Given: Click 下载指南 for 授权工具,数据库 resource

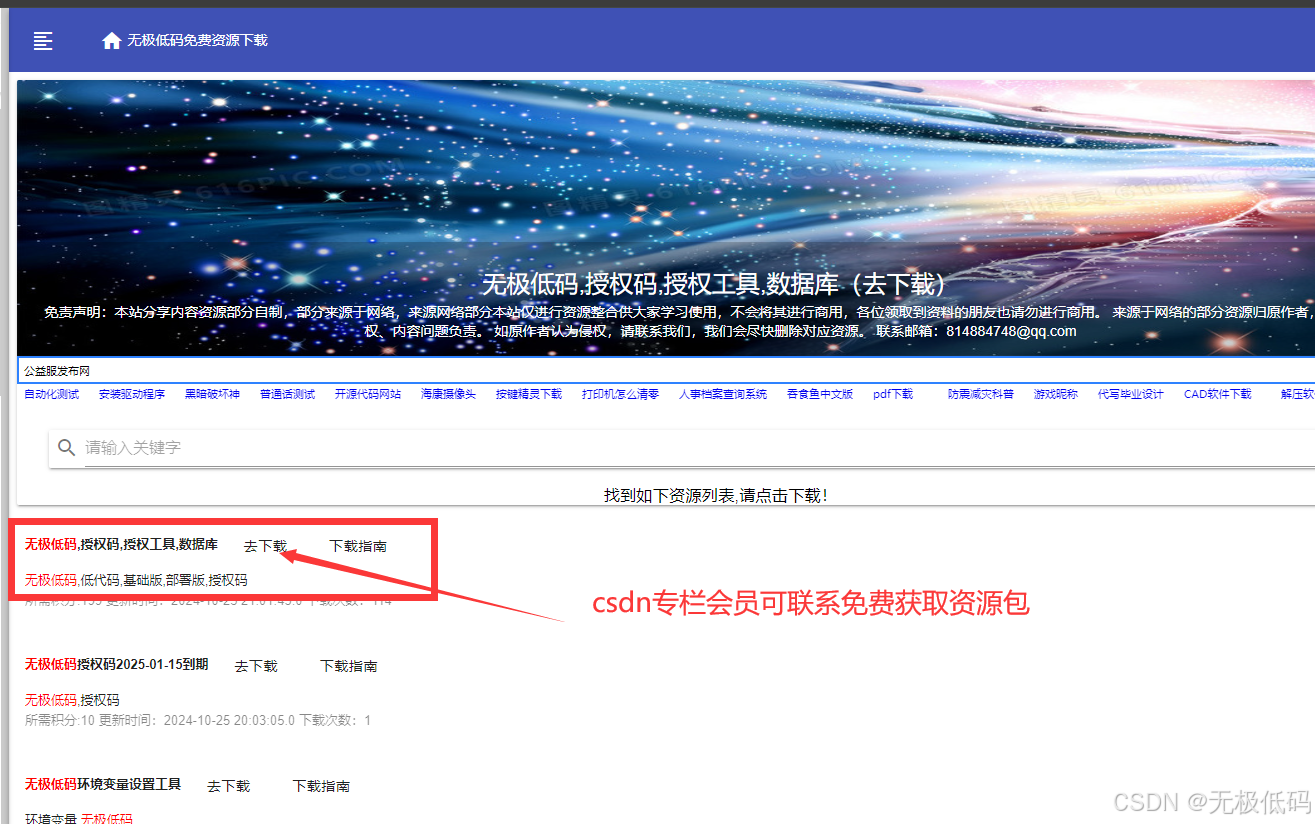Looking at the screenshot, I should 358,546.
